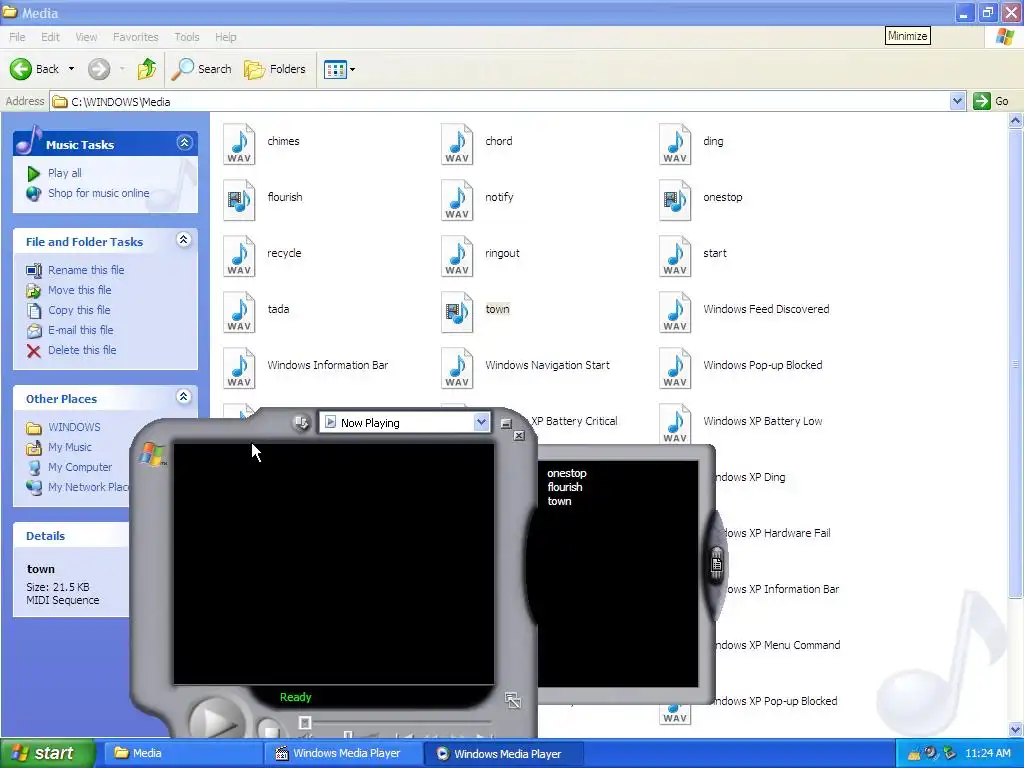Collapse the Music Tasks panel

pyautogui.click(x=185, y=142)
